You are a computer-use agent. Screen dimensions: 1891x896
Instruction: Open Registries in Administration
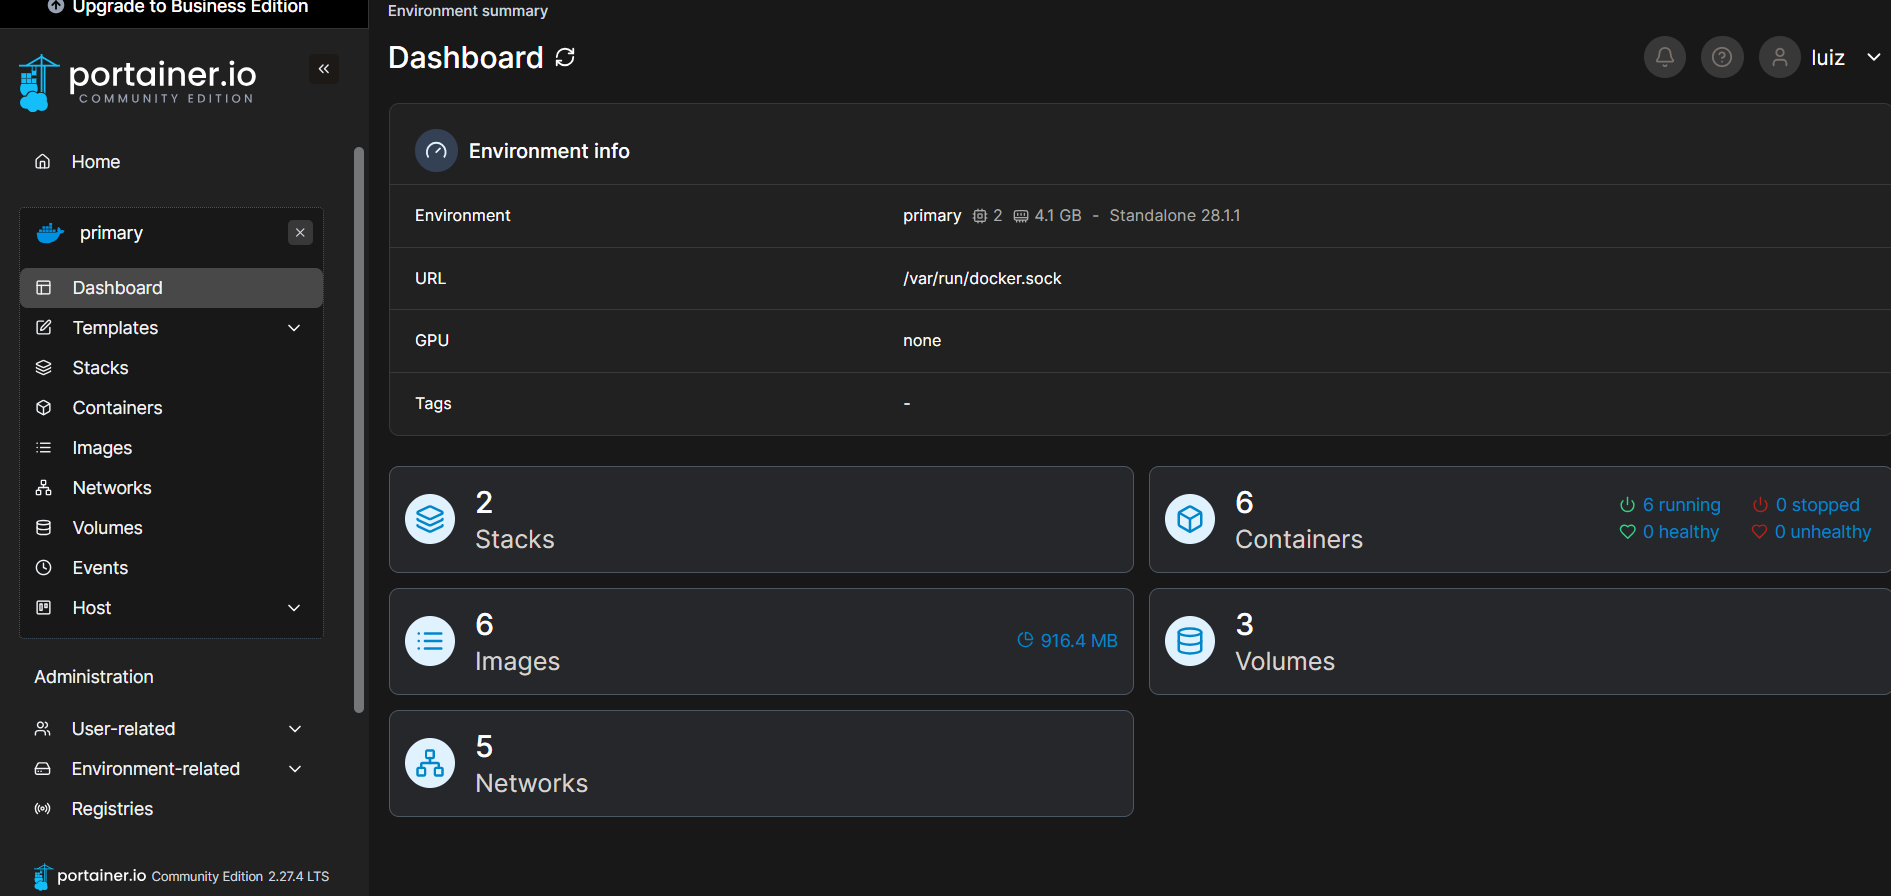coord(112,809)
